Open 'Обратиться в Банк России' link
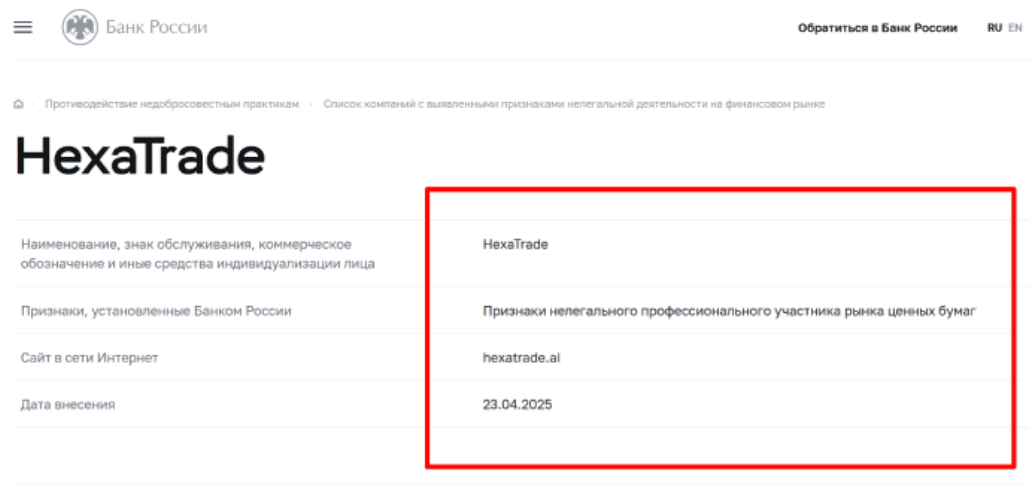 [877, 29]
